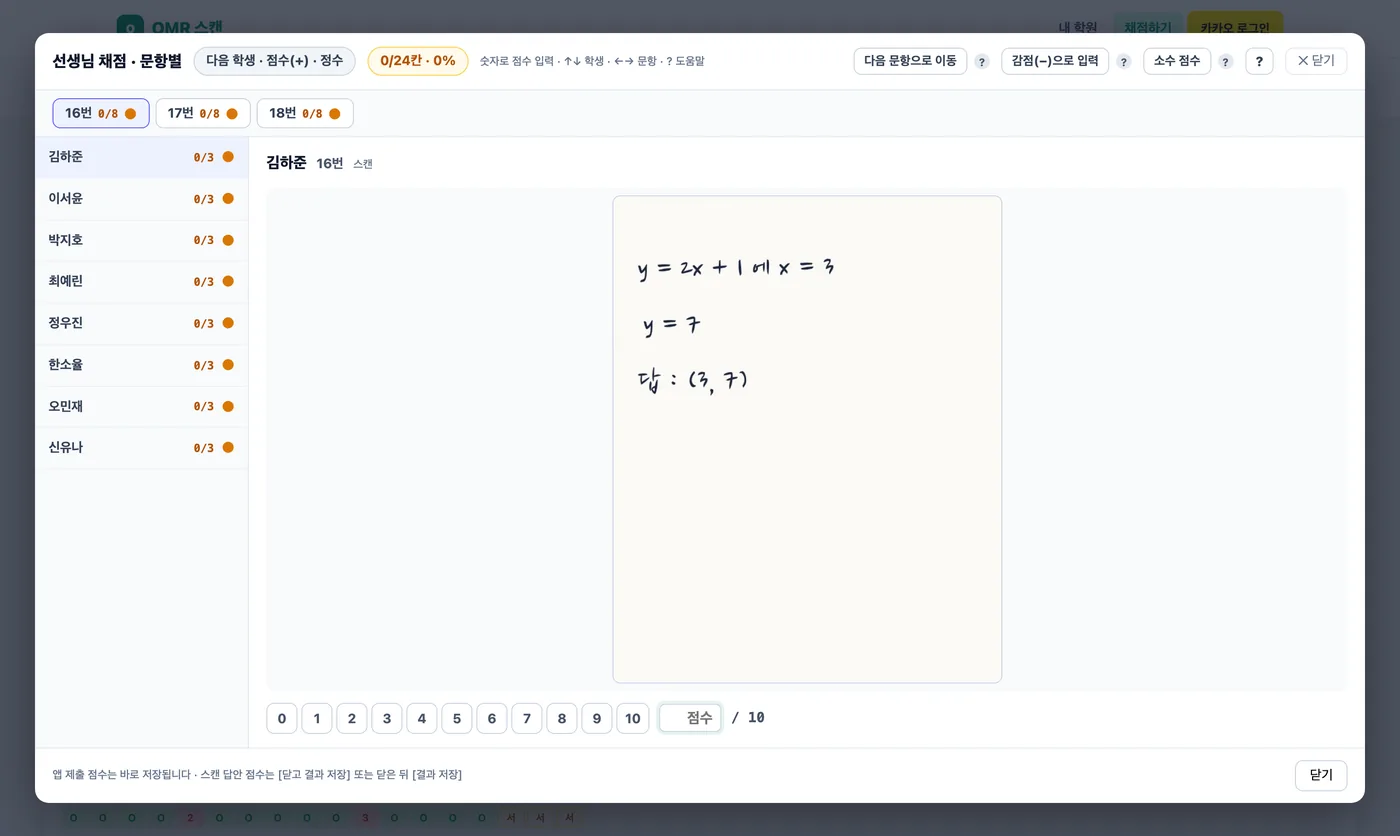Image resolution: width=1400 pixels, height=836 pixels.
Task: Toggle 다음 문항으로 이동 option
Action: click(x=910, y=61)
